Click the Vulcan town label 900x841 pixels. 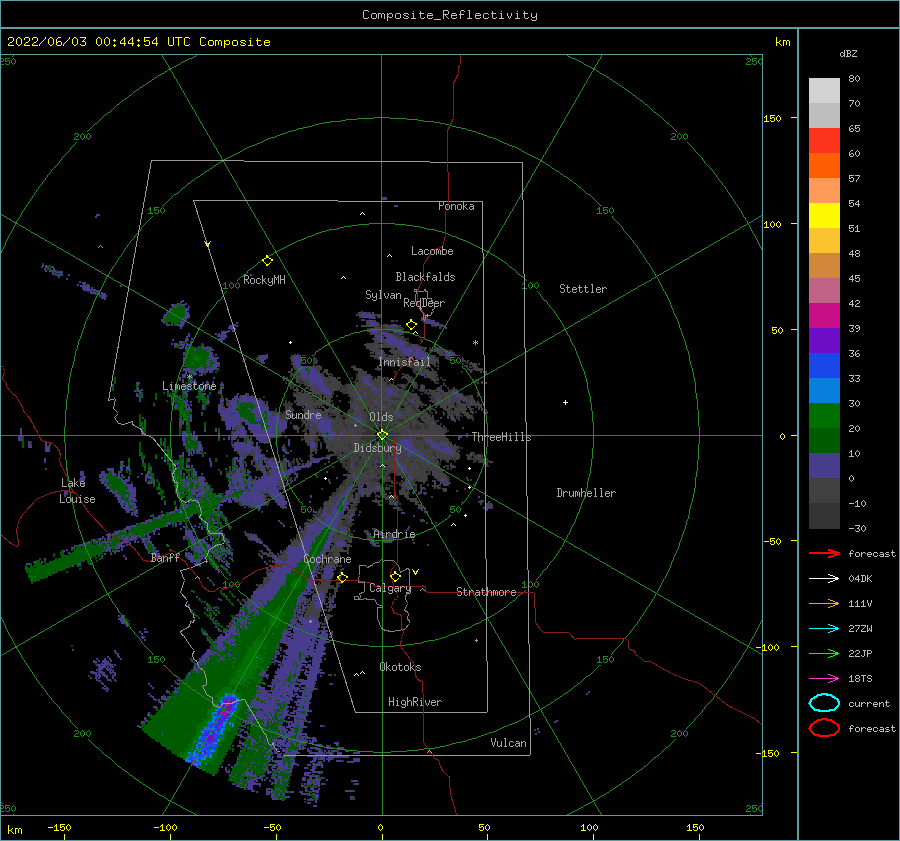click(x=508, y=743)
